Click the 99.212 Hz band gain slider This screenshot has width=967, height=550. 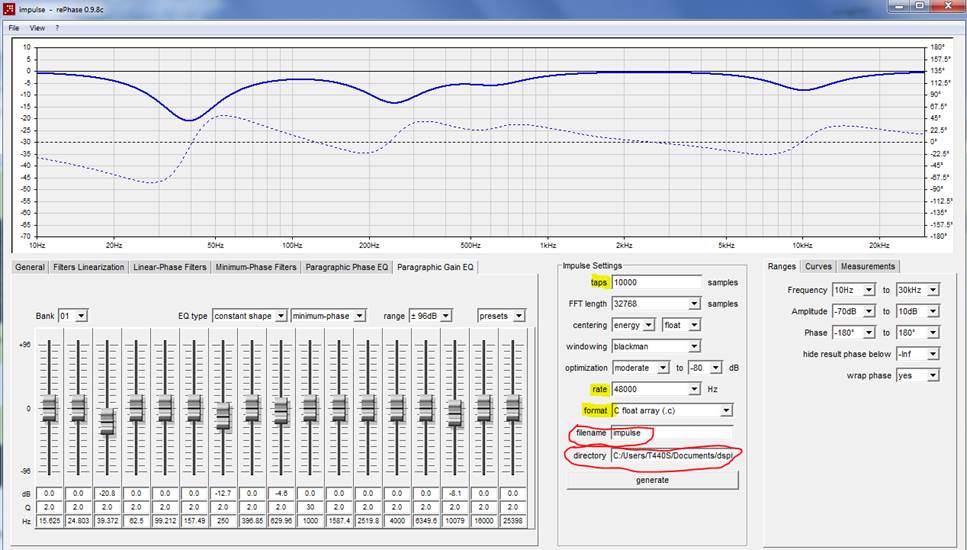[x=165, y=408]
